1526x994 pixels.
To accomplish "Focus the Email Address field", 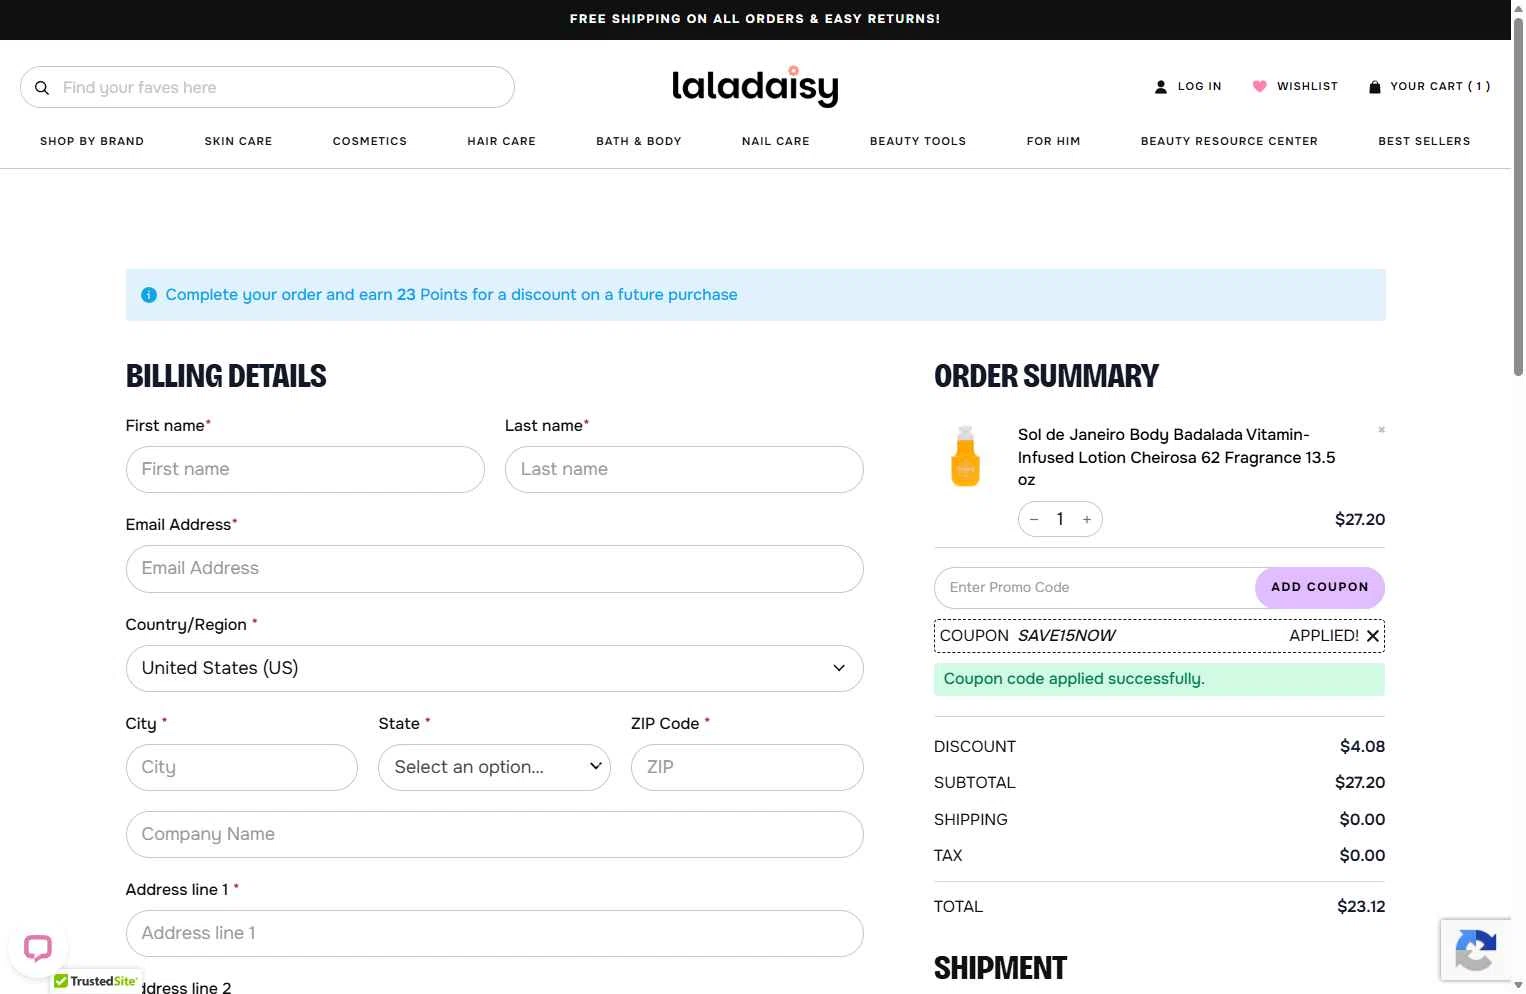I will click(x=494, y=569).
